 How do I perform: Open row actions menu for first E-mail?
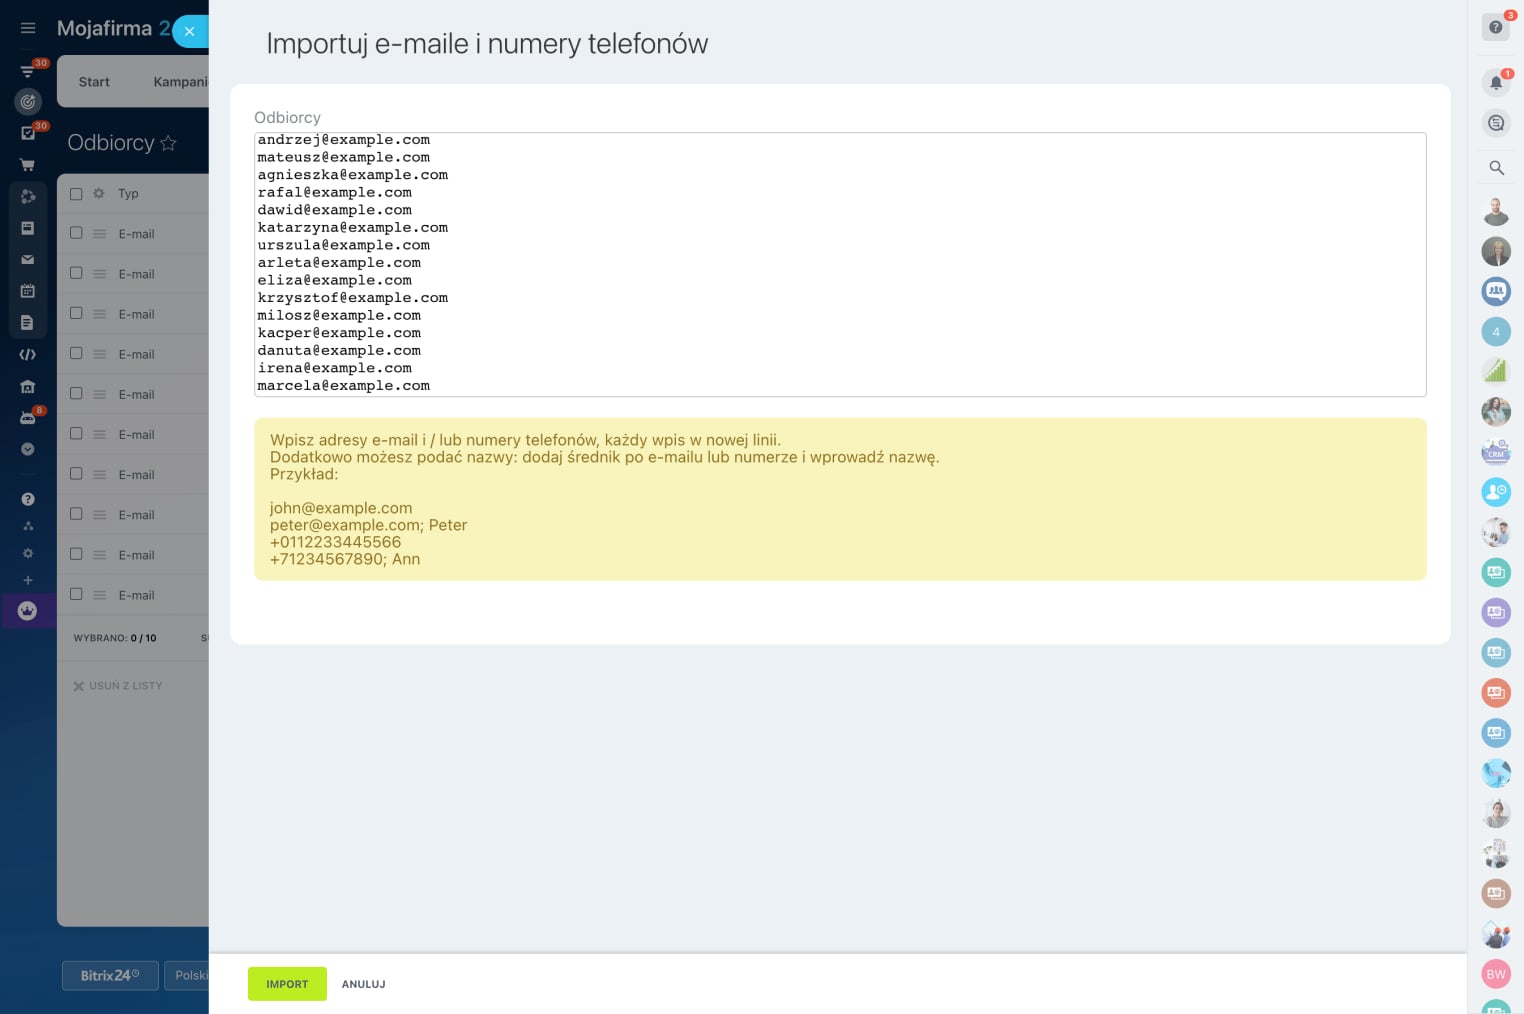[100, 234]
